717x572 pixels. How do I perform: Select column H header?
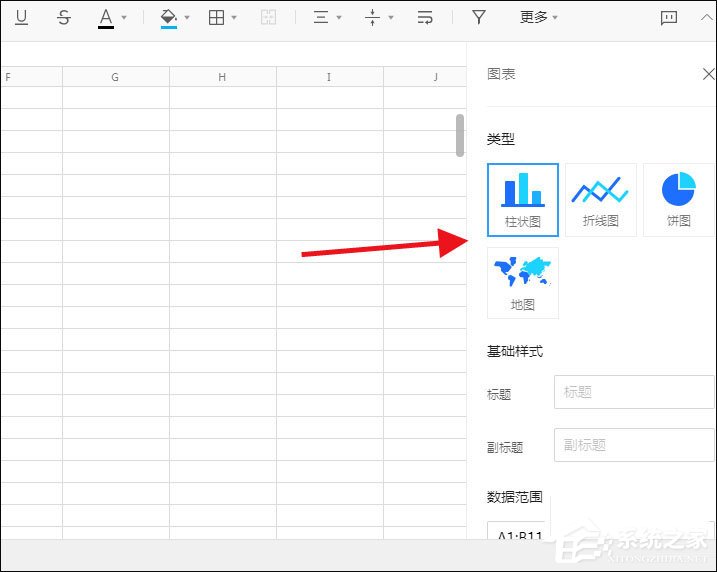coord(223,77)
